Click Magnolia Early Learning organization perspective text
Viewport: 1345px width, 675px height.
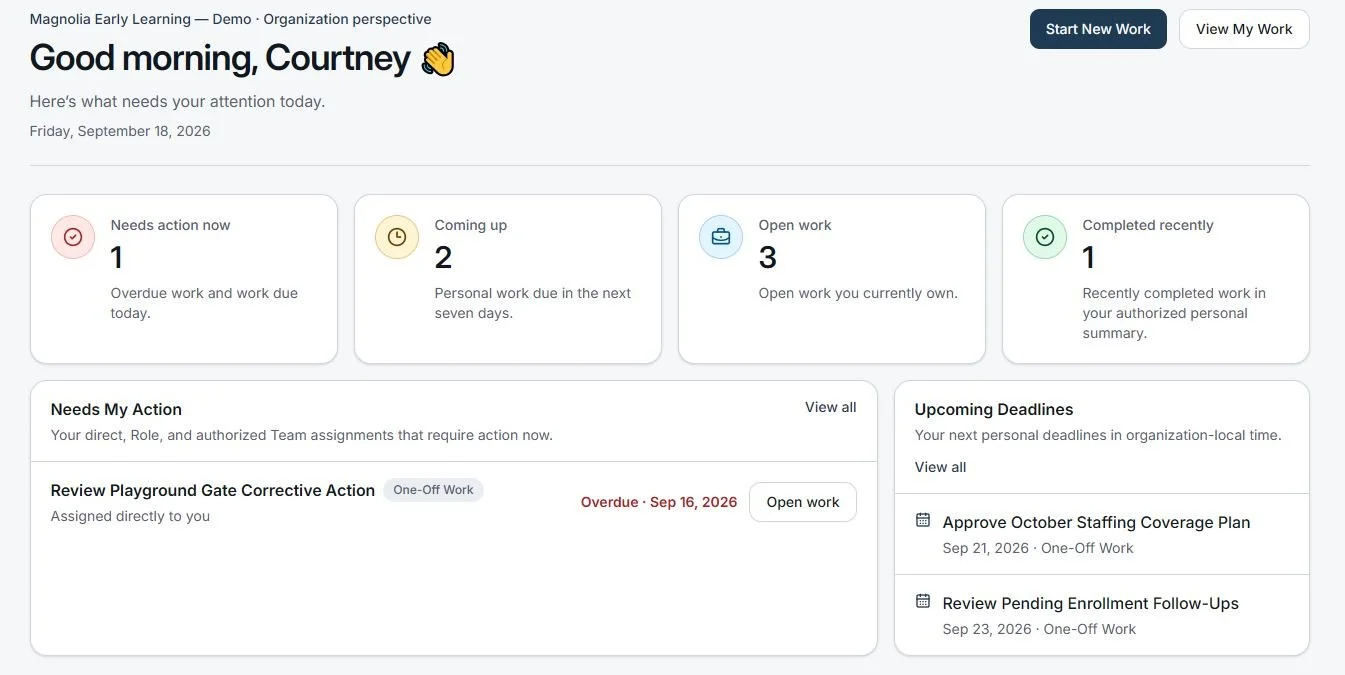click(231, 19)
